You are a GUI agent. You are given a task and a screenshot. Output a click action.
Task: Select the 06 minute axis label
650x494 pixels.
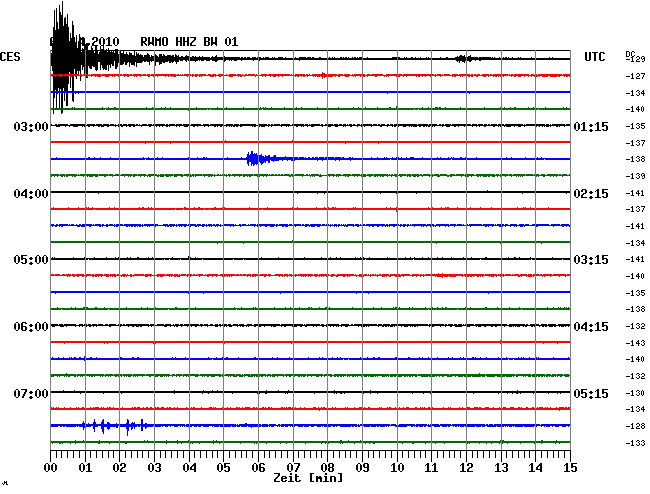(258, 468)
